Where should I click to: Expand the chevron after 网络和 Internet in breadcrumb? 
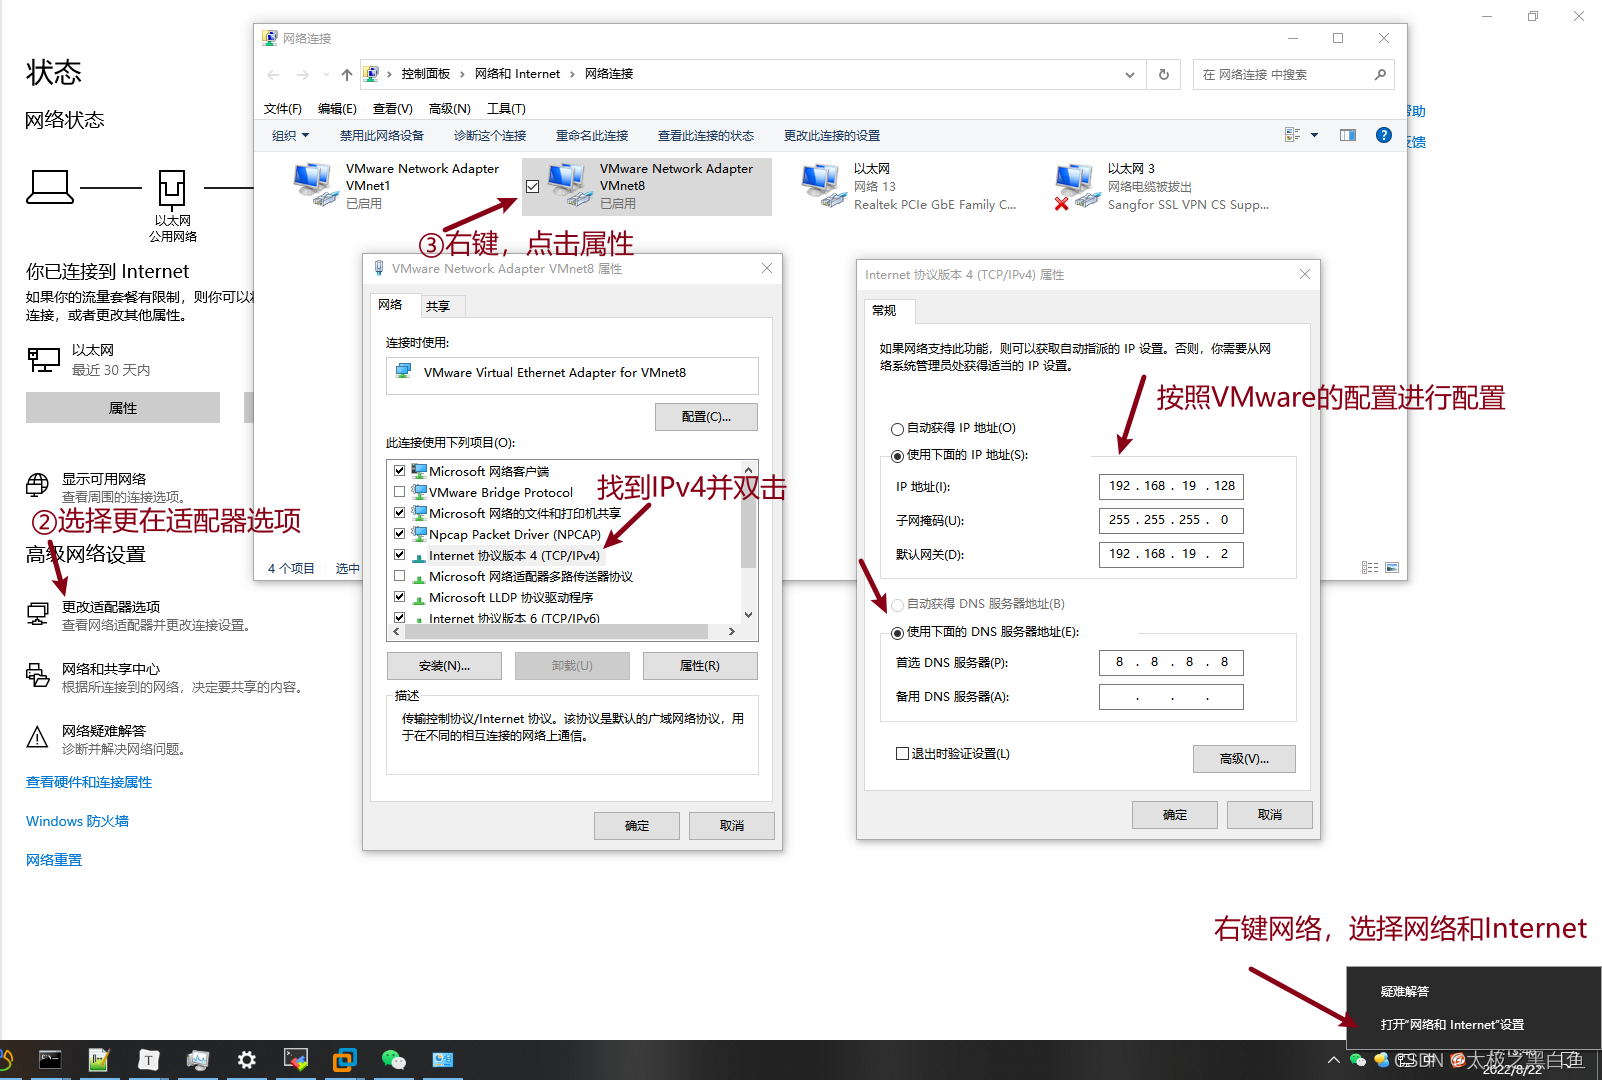(x=572, y=74)
